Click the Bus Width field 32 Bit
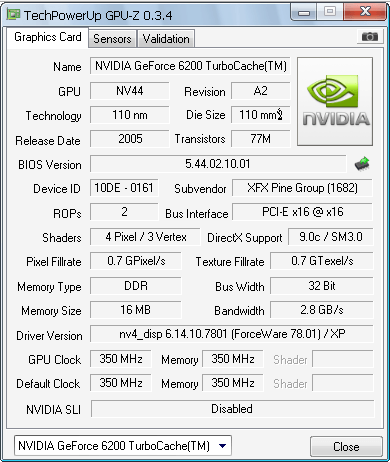390x462 pixels. pos(322,286)
